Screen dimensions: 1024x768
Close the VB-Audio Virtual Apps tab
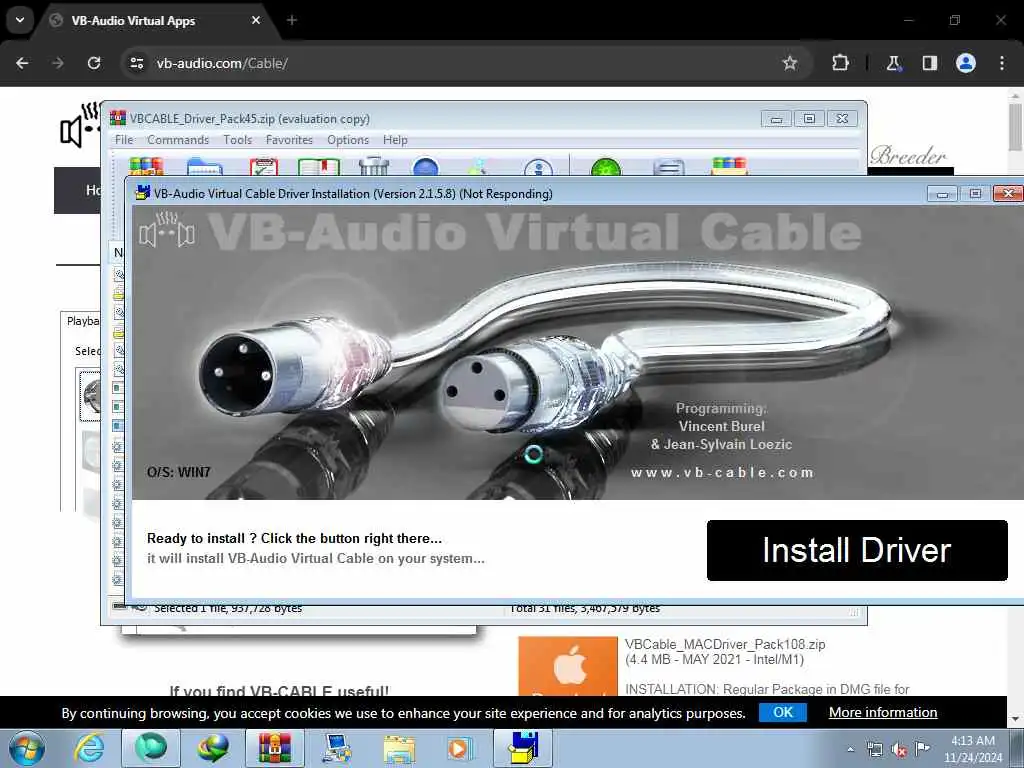click(x=256, y=20)
